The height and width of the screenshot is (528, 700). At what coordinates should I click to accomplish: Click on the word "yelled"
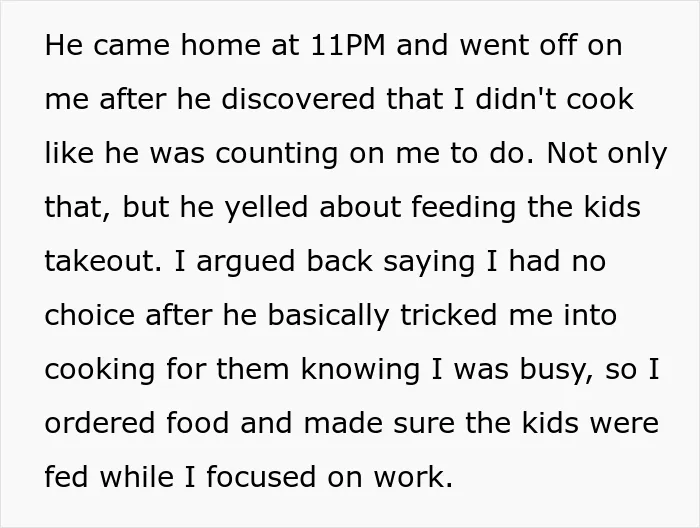click(266, 208)
